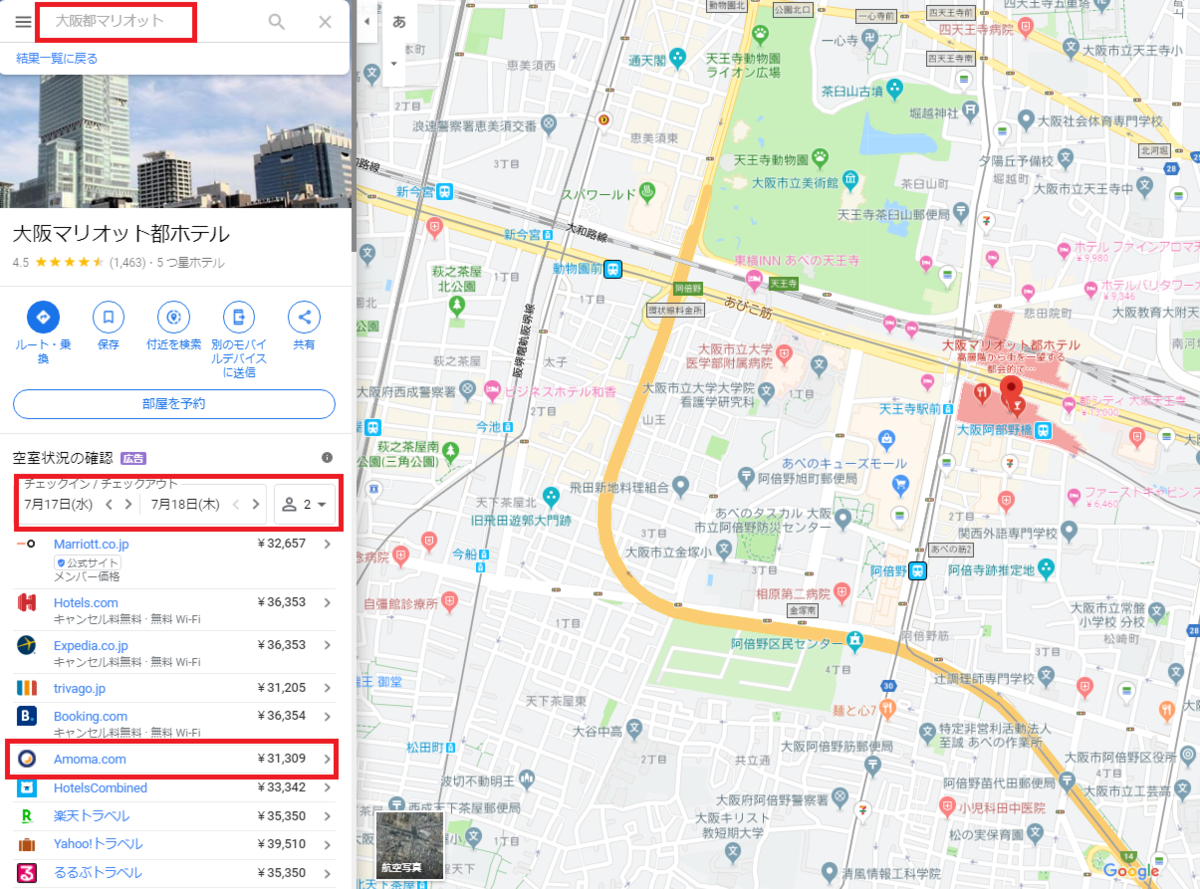The height and width of the screenshot is (889, 1200).
Task: Open the hamburger main menu
Action: (23, 22)
